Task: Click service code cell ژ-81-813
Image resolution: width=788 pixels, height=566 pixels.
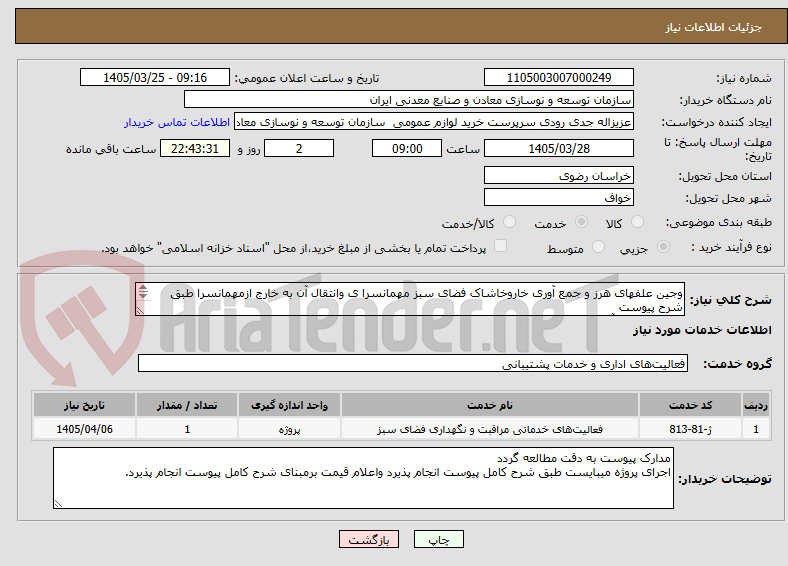Action: (691, 429)
